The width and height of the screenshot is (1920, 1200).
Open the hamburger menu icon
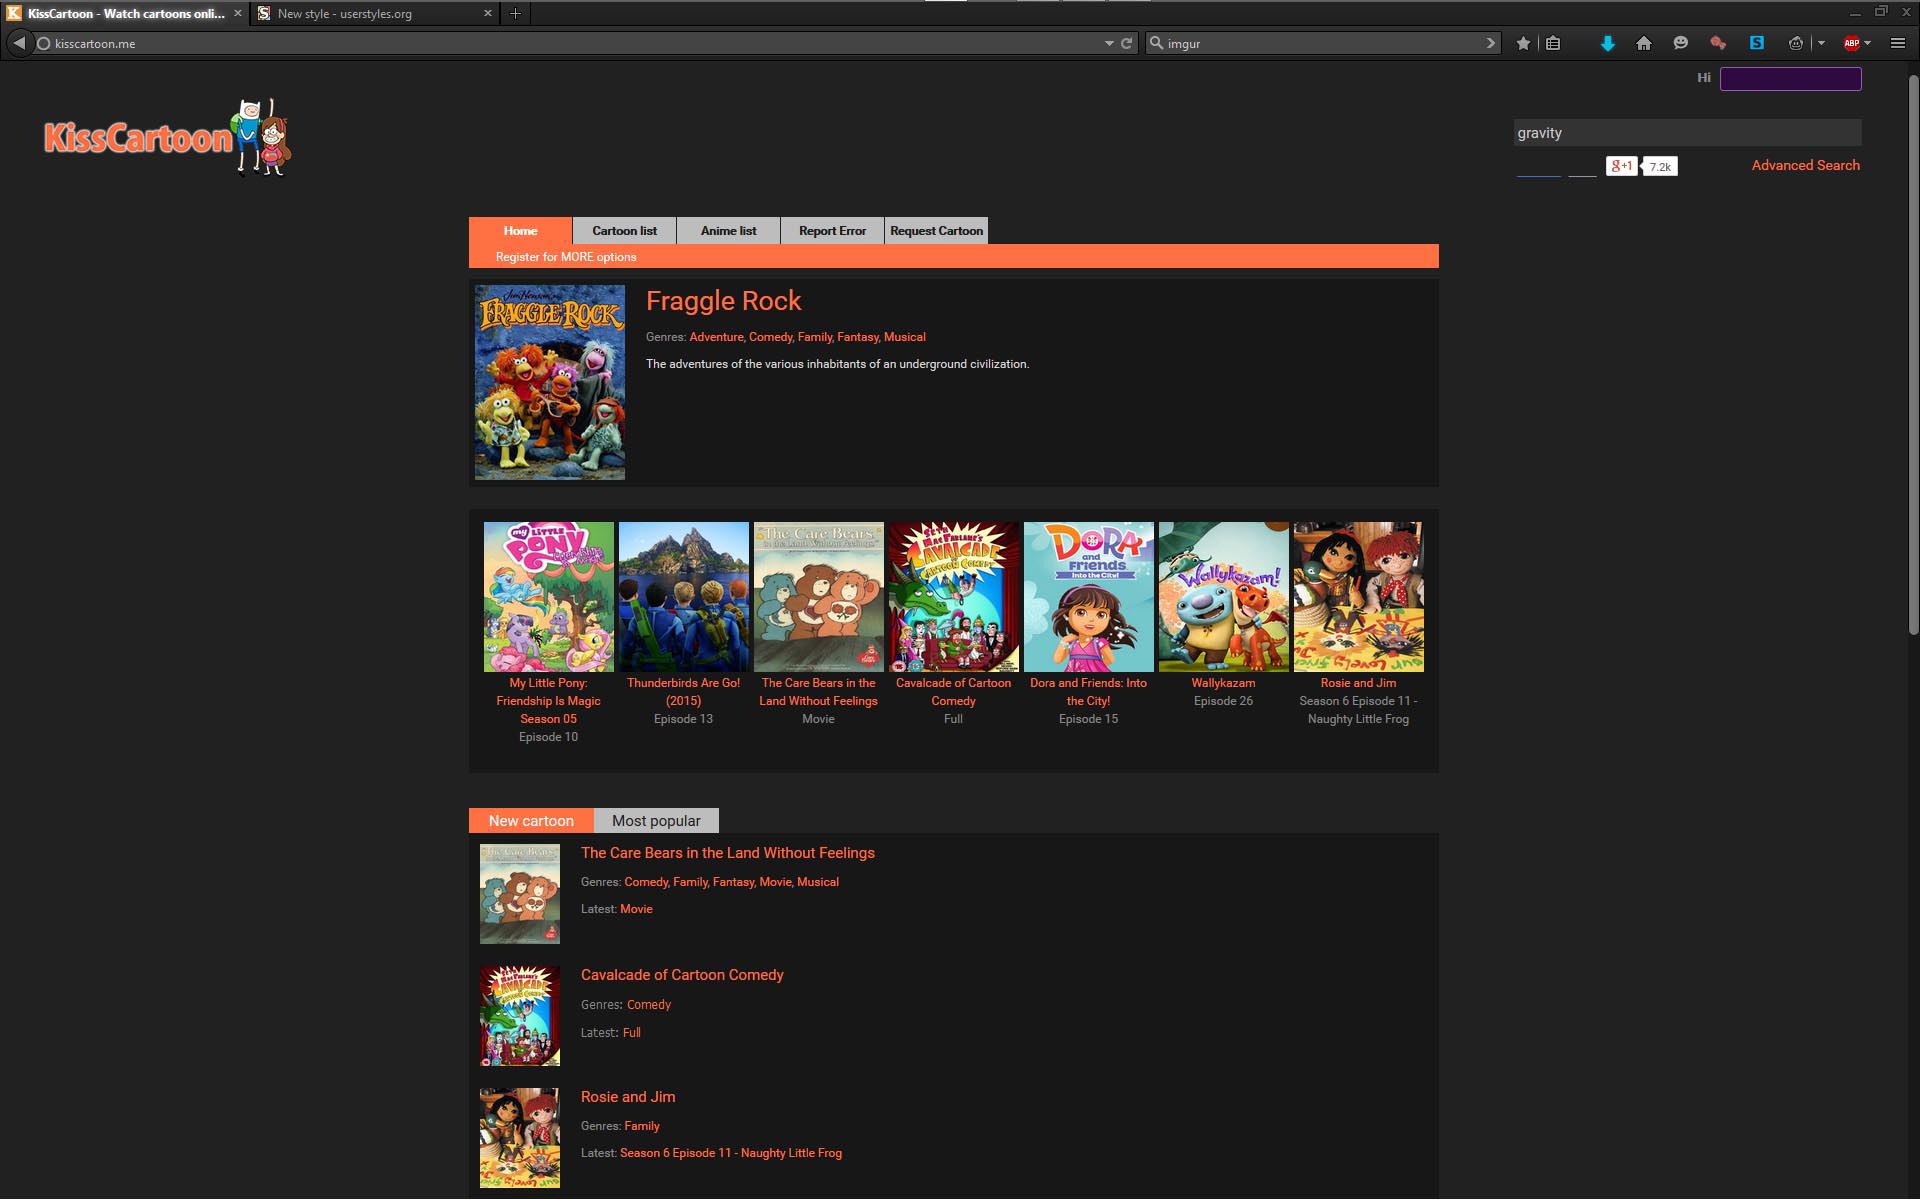click(x=1898, y=43)
